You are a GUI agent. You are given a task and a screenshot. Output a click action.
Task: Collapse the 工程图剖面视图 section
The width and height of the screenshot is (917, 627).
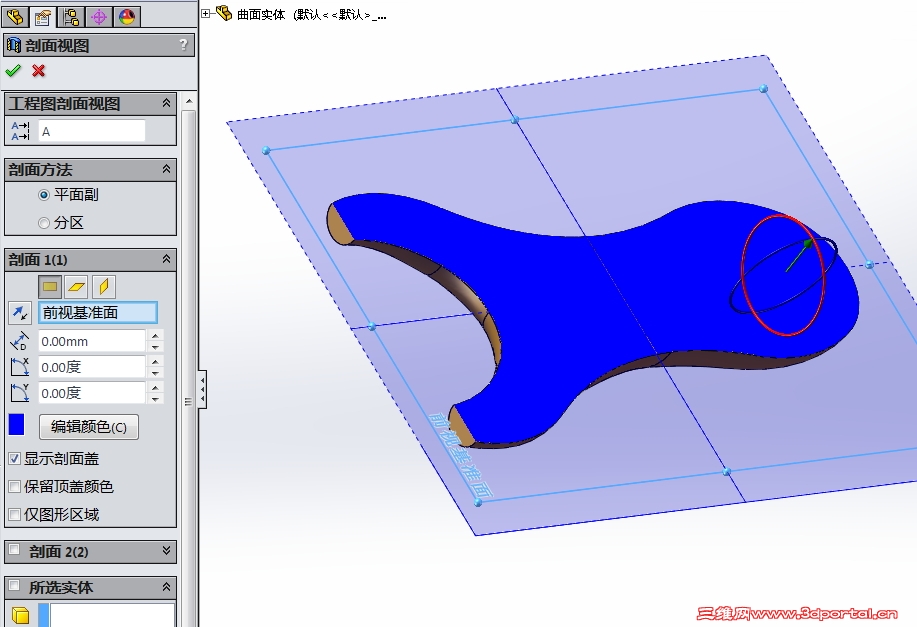[x=166, y=104]
